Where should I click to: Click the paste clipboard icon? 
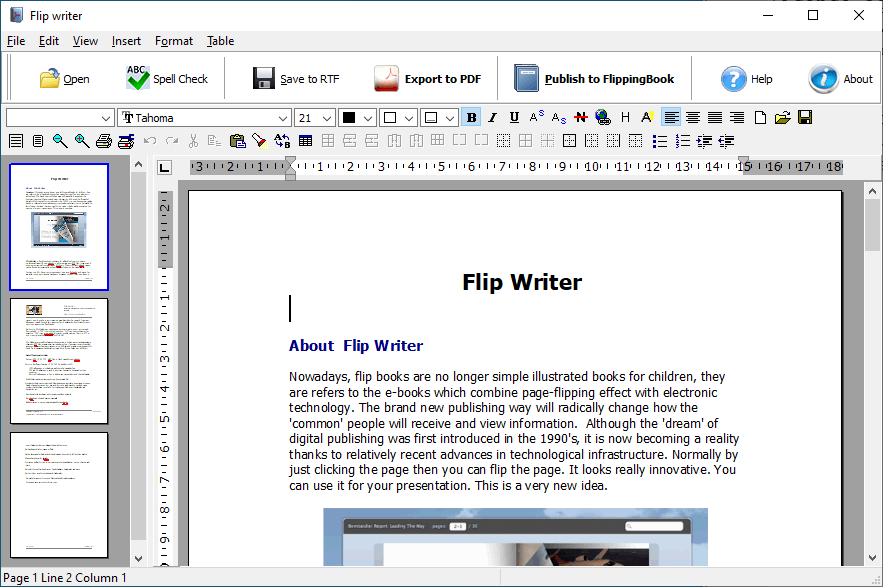click(238, 141)
